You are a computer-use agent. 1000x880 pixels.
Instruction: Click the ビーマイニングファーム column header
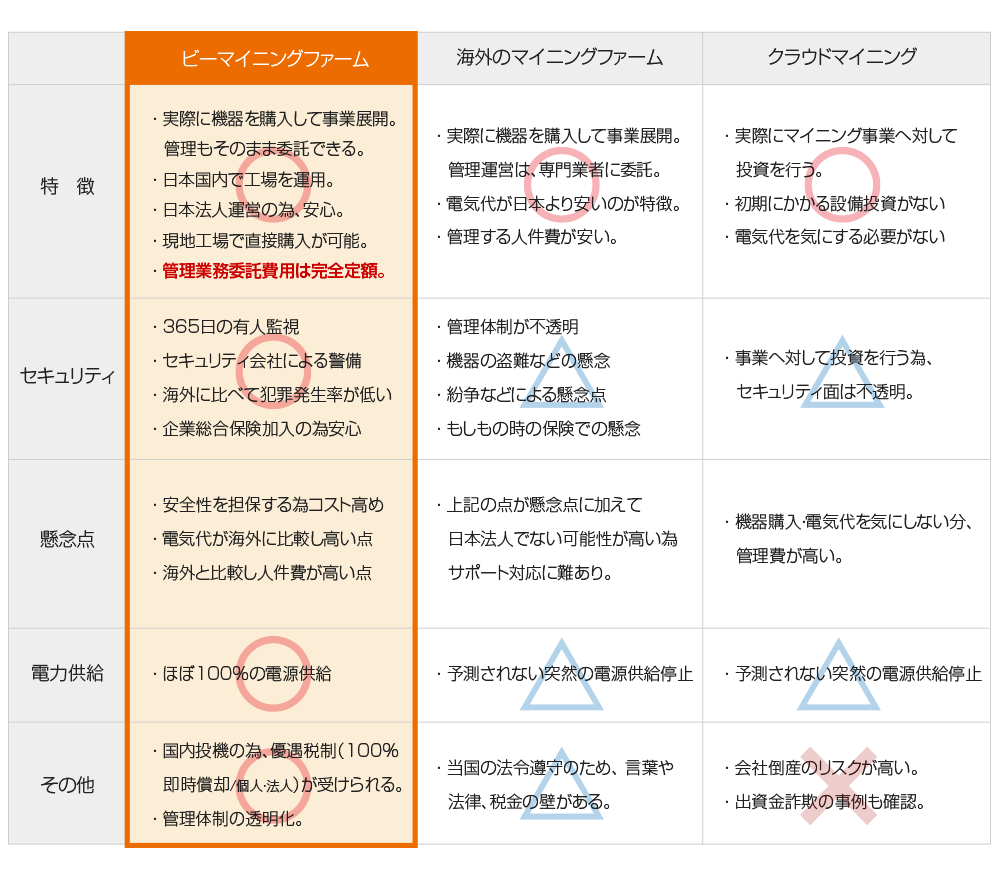[x=270, y=58]
